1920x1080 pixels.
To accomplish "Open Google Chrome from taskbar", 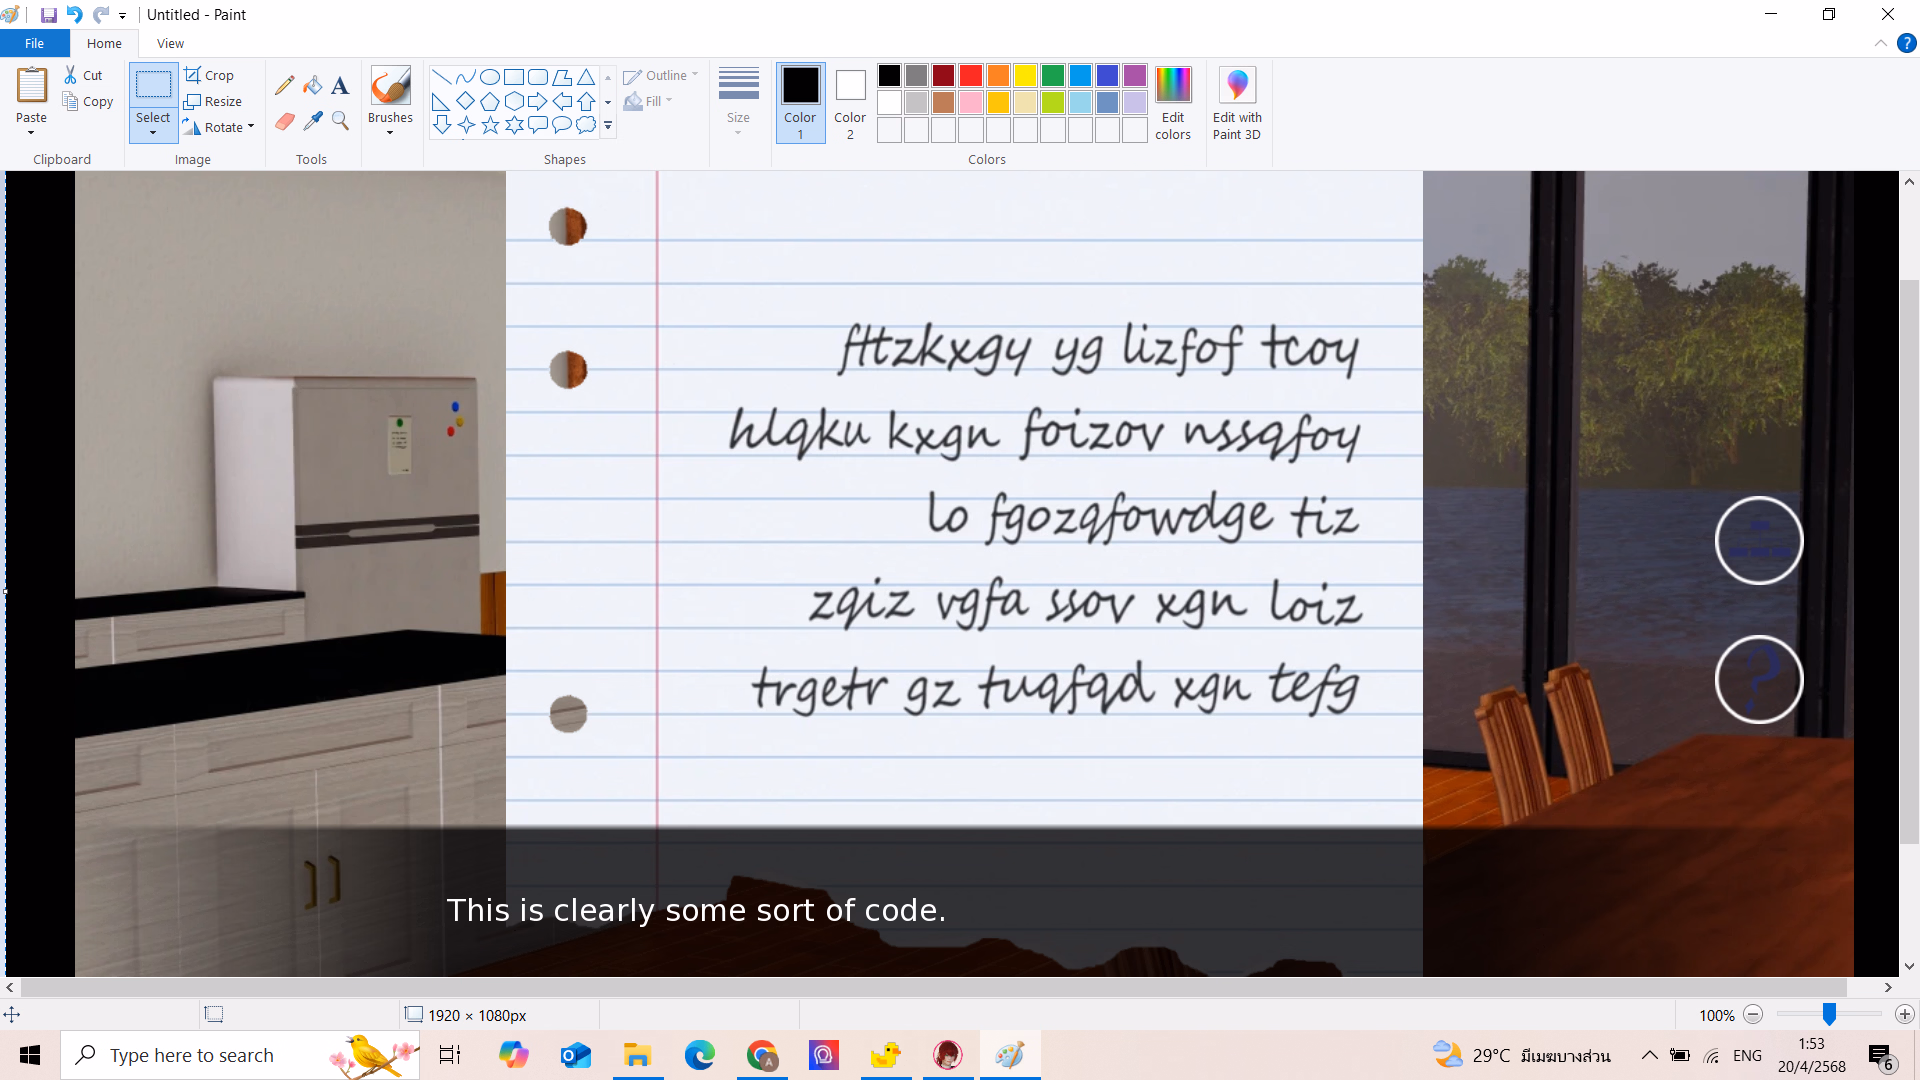I will click(762, 1055).
